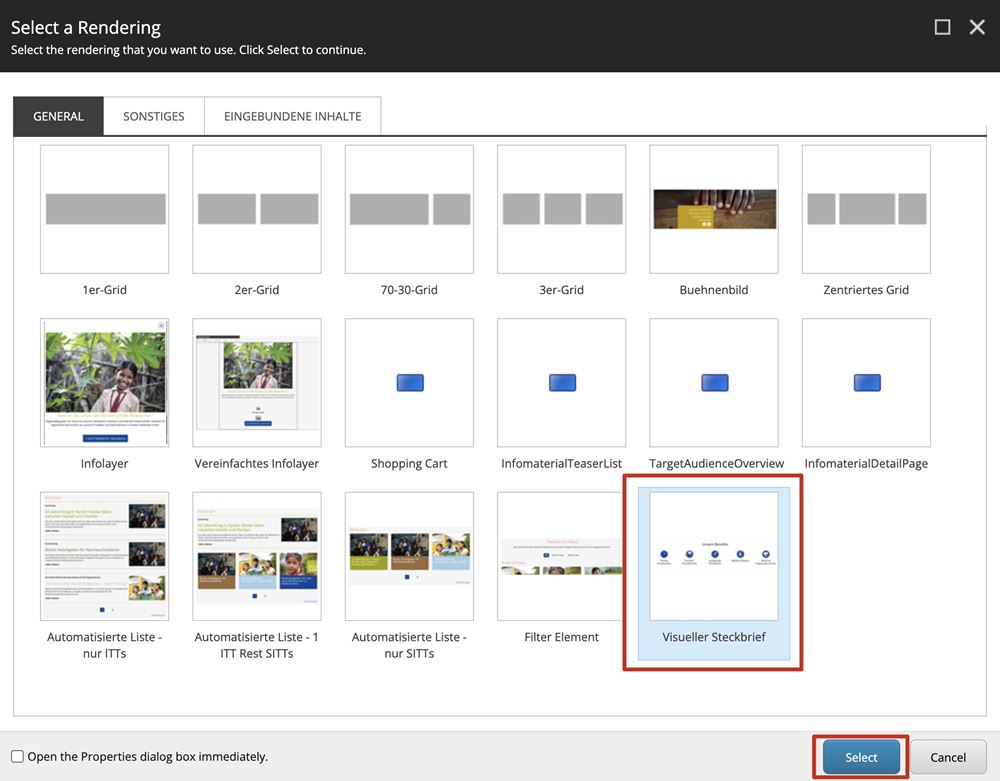Pick the TargetAudienceOverview rendering icon
Image resolution: width=1000 pixels, height=781 pixels.
(714, 383)
